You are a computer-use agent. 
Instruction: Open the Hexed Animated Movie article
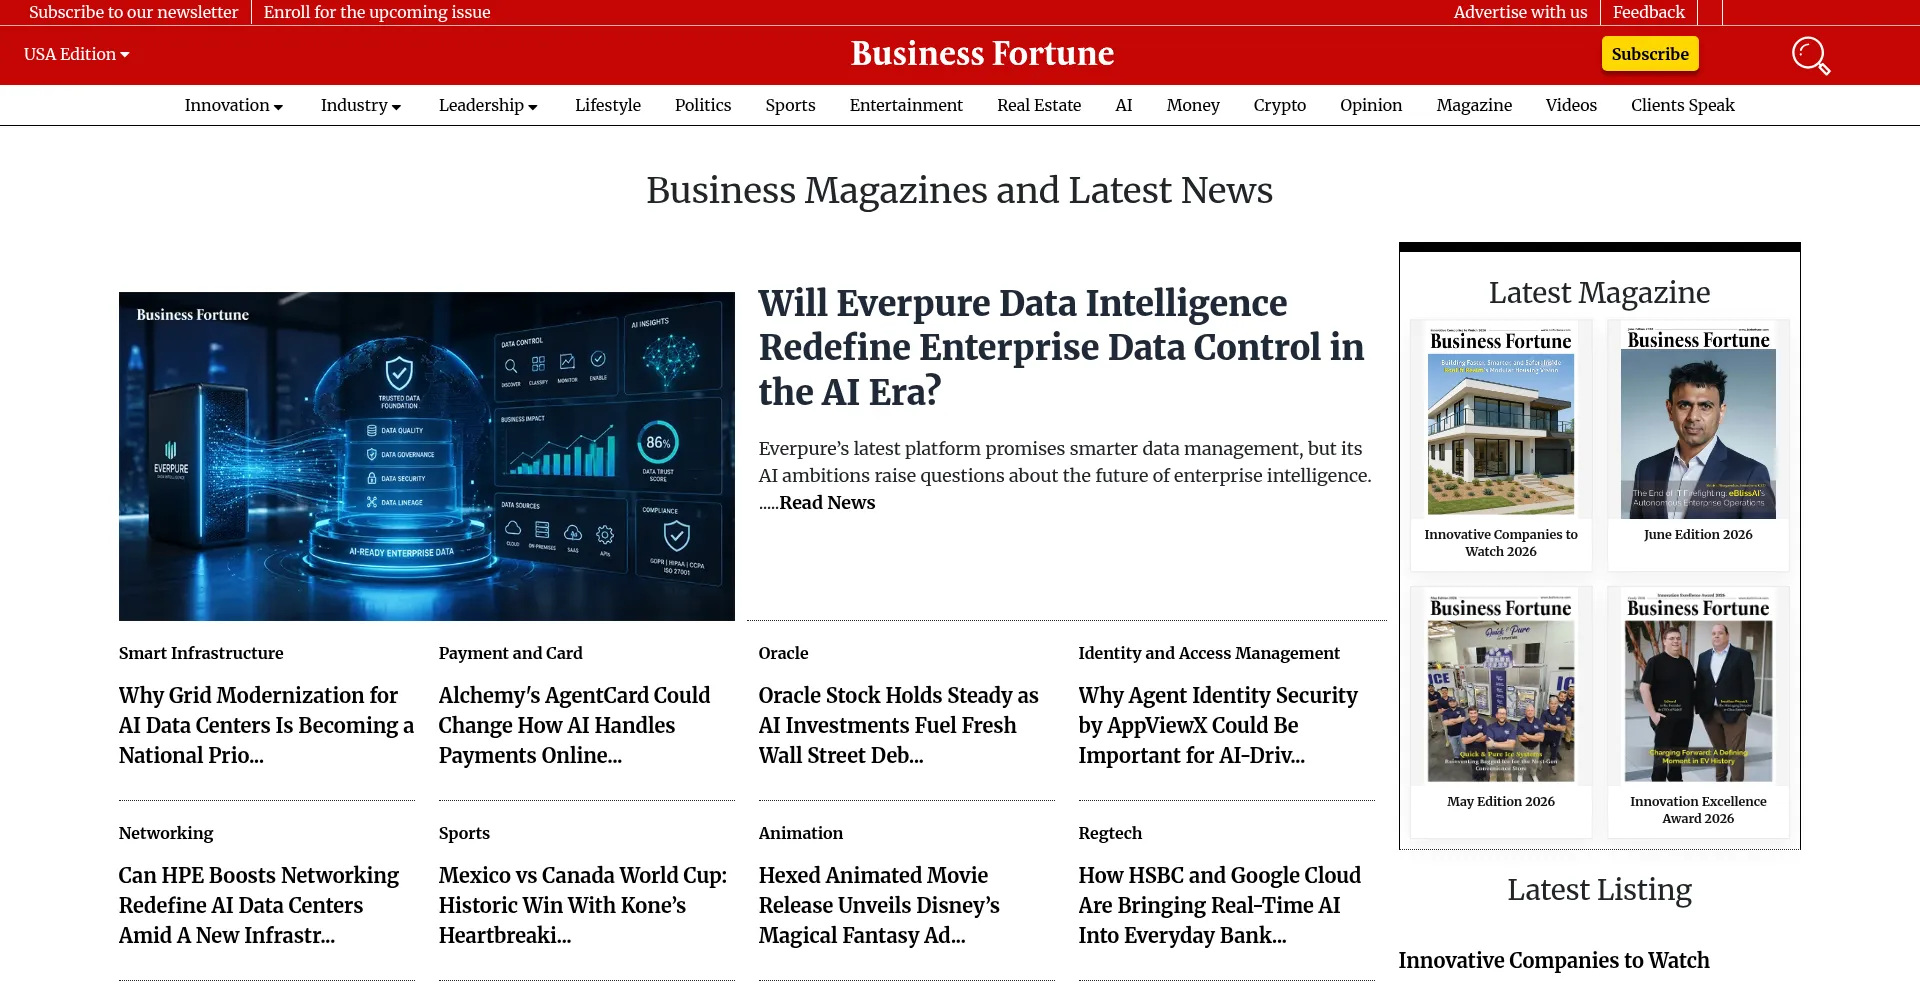click(879, 905)
